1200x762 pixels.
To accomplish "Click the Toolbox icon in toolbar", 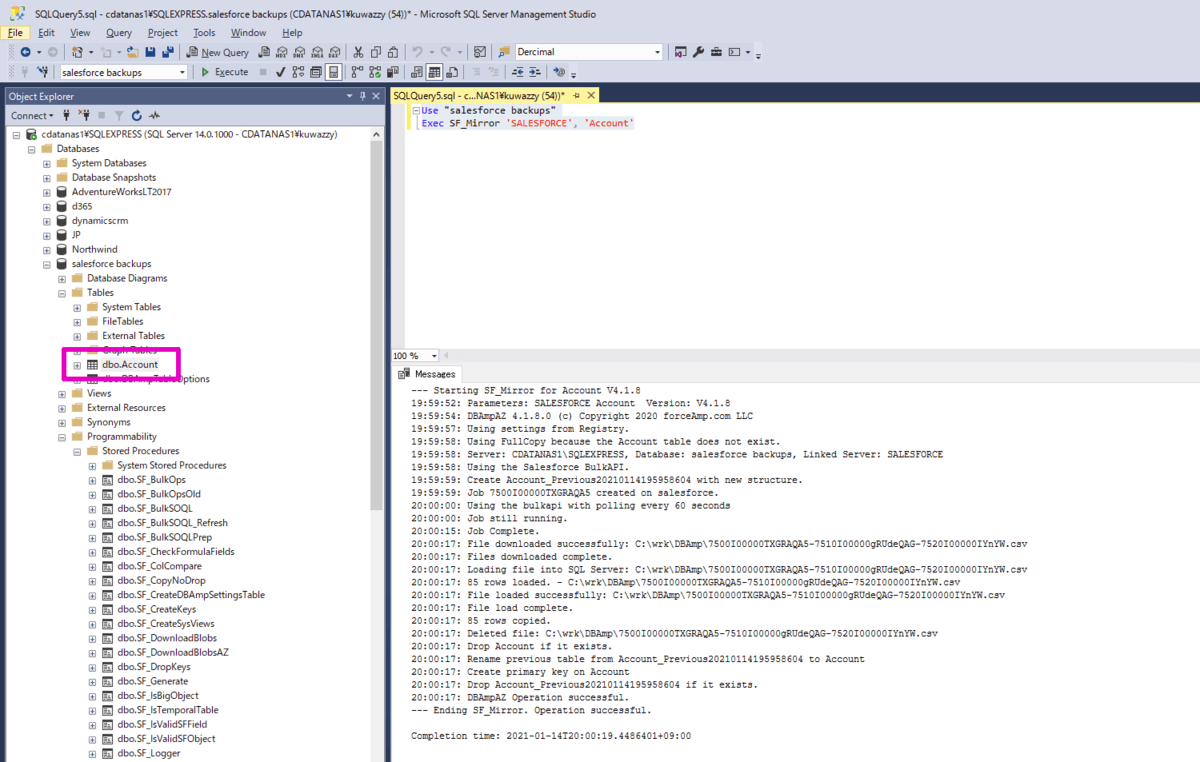I will [717, 52].
